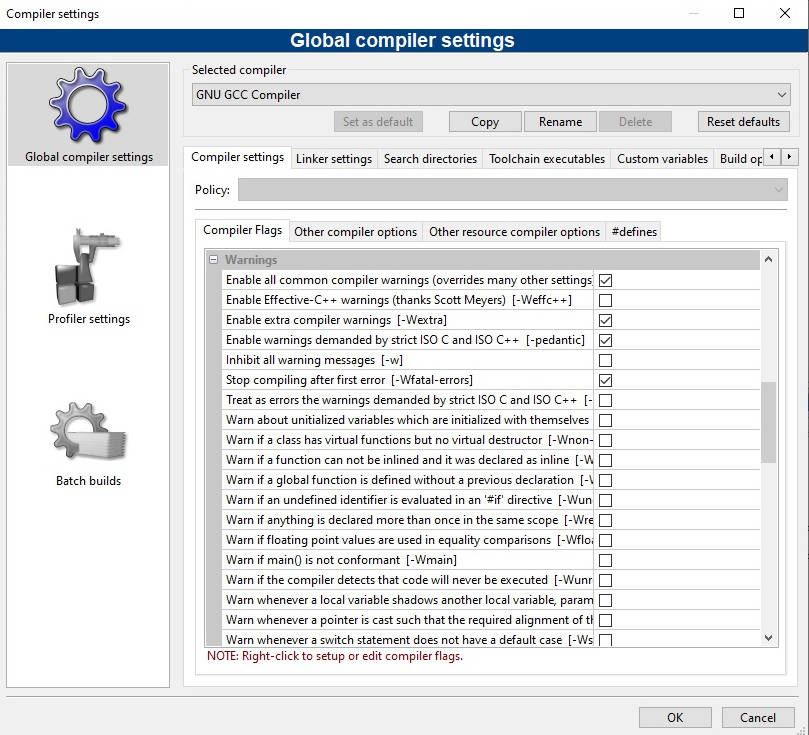Rename the GNU GCC Compiler
Image resolution: width=809 pixels, height=735 pixels.
coord(560,122)
